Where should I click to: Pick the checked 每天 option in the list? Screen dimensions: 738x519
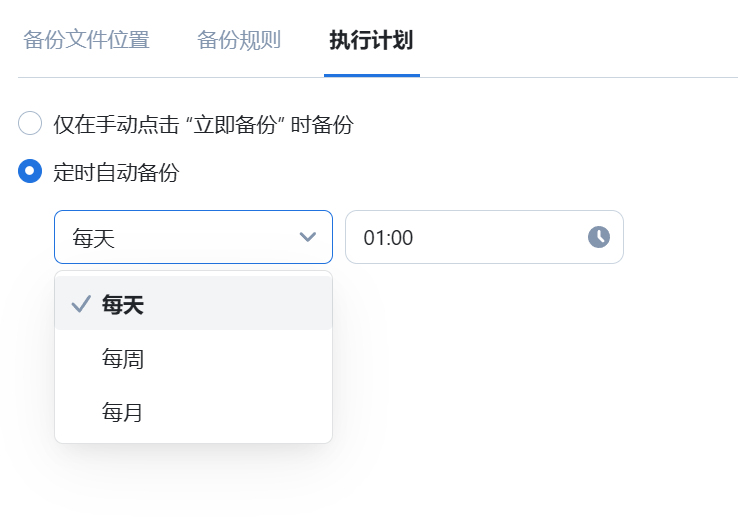[123, 305]
